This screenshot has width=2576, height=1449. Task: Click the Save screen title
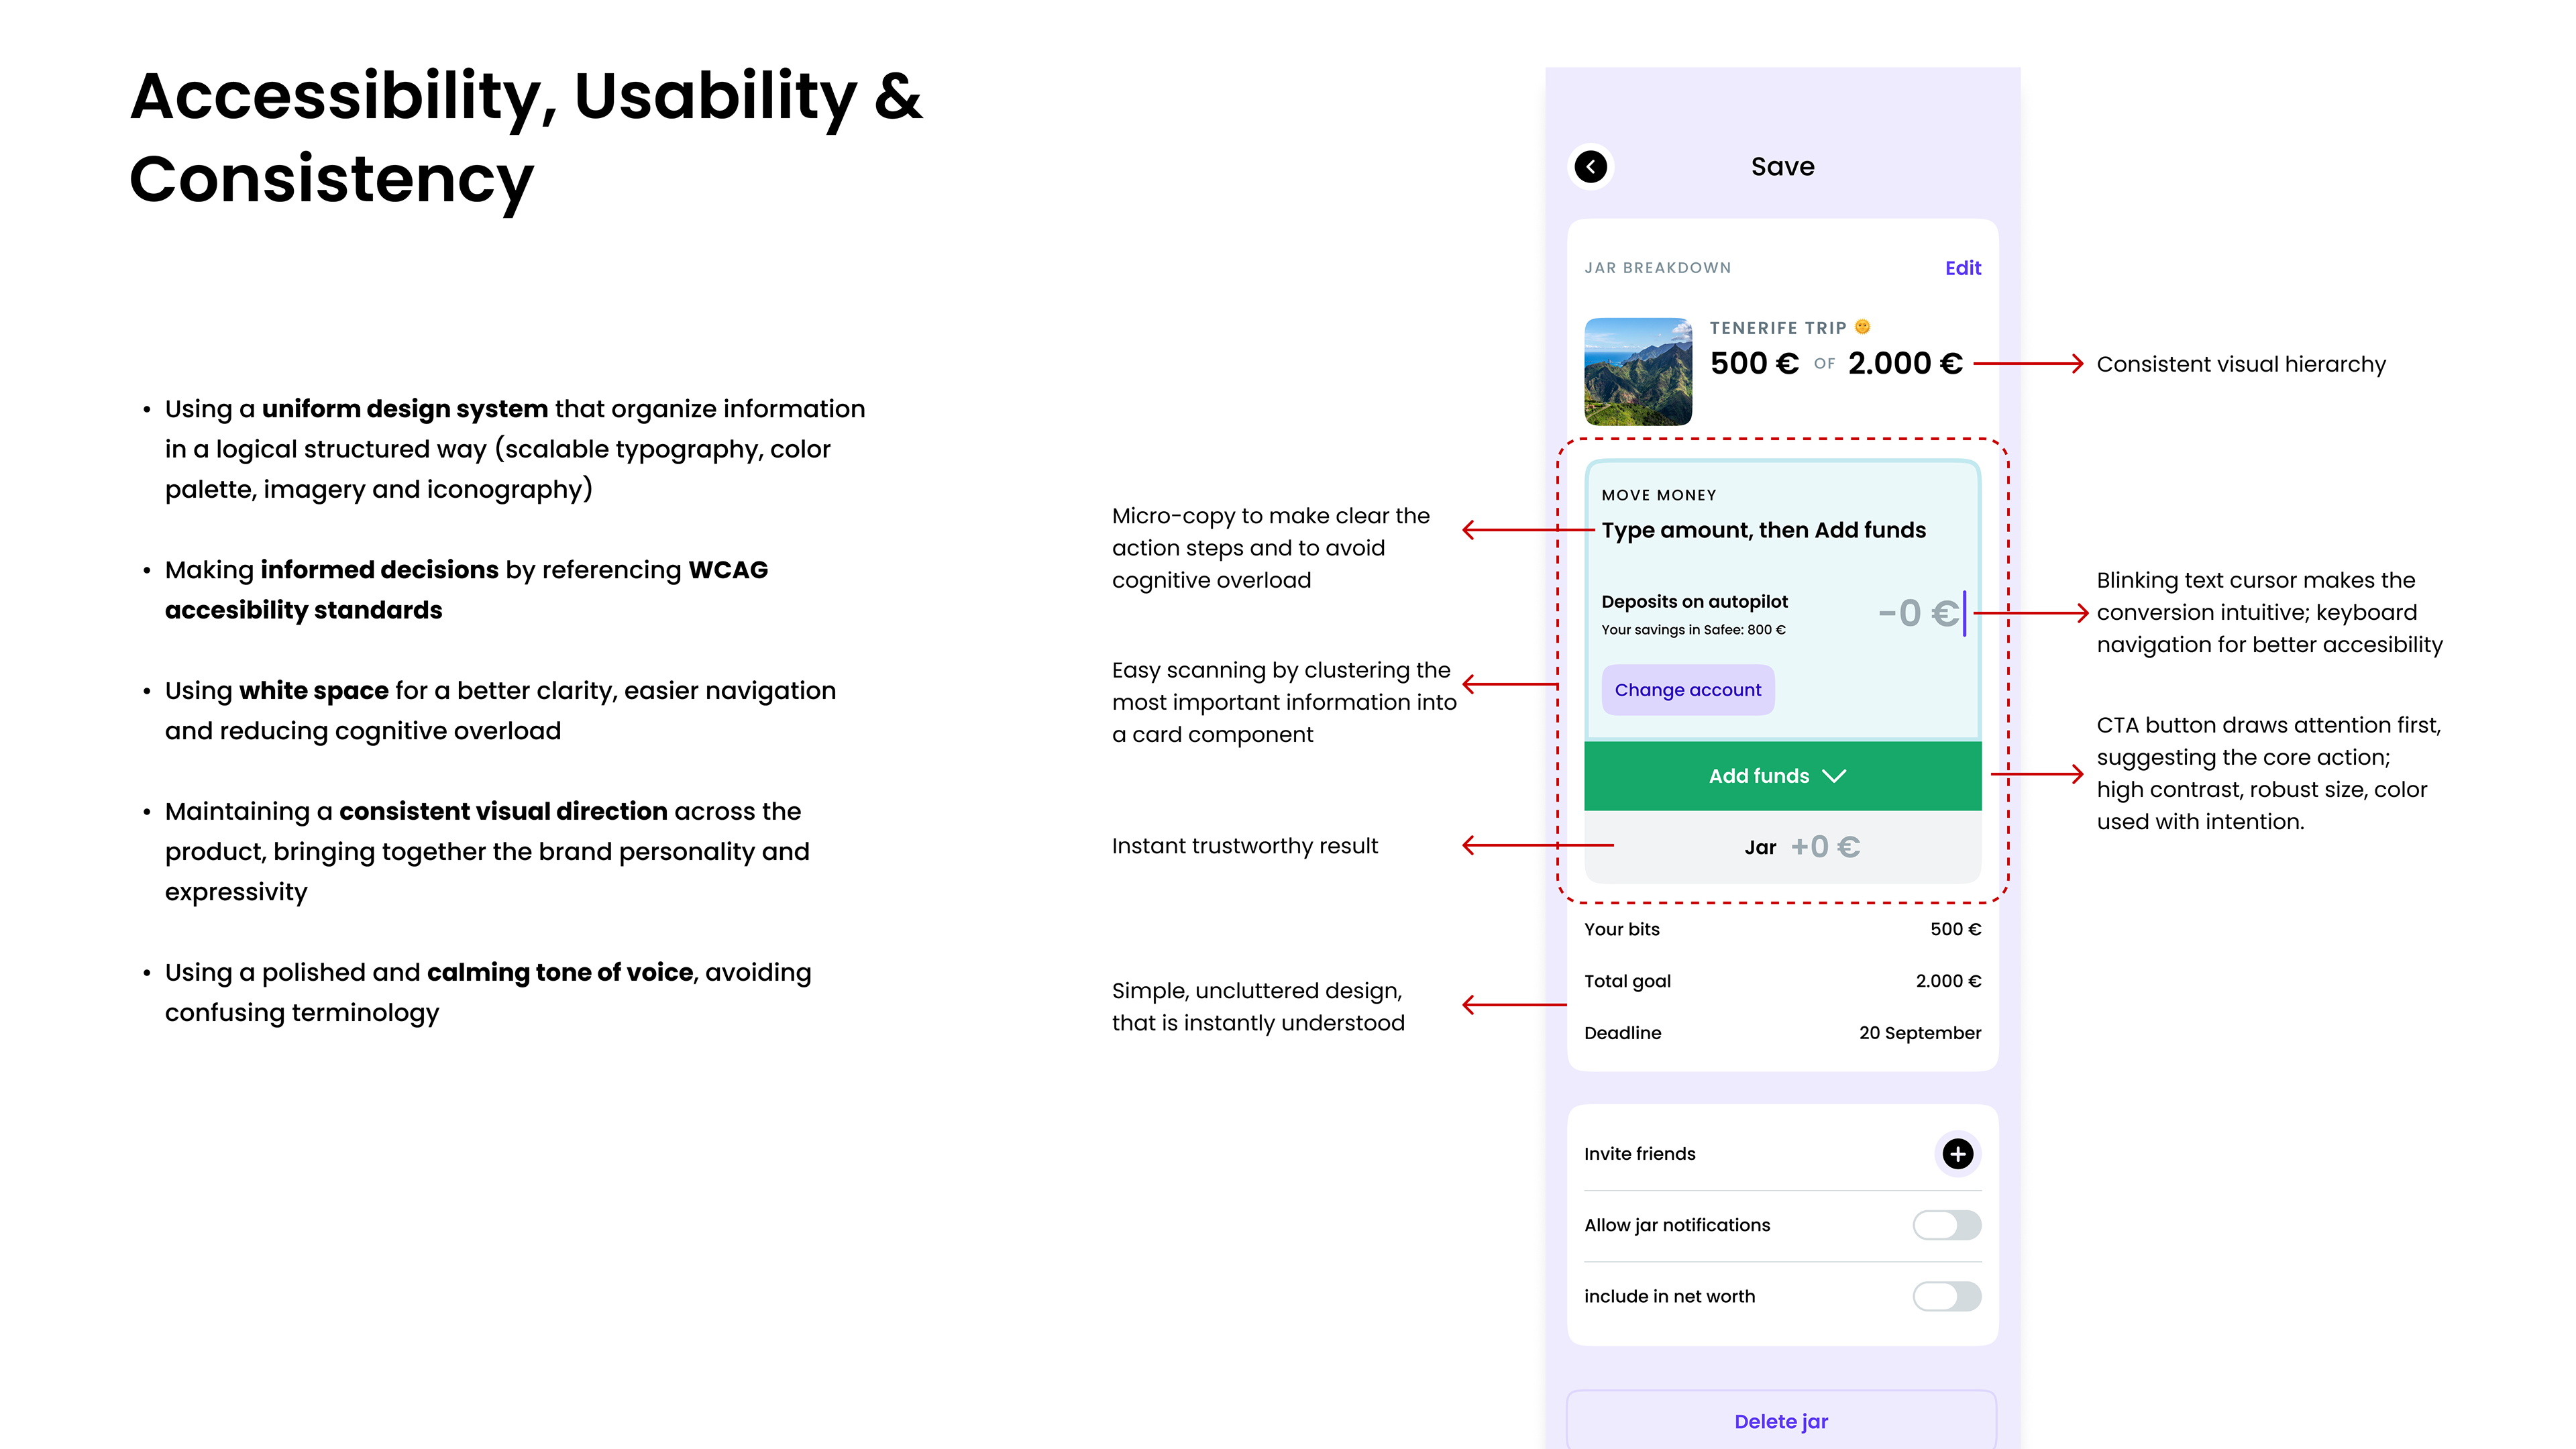tap(1782, 167)
